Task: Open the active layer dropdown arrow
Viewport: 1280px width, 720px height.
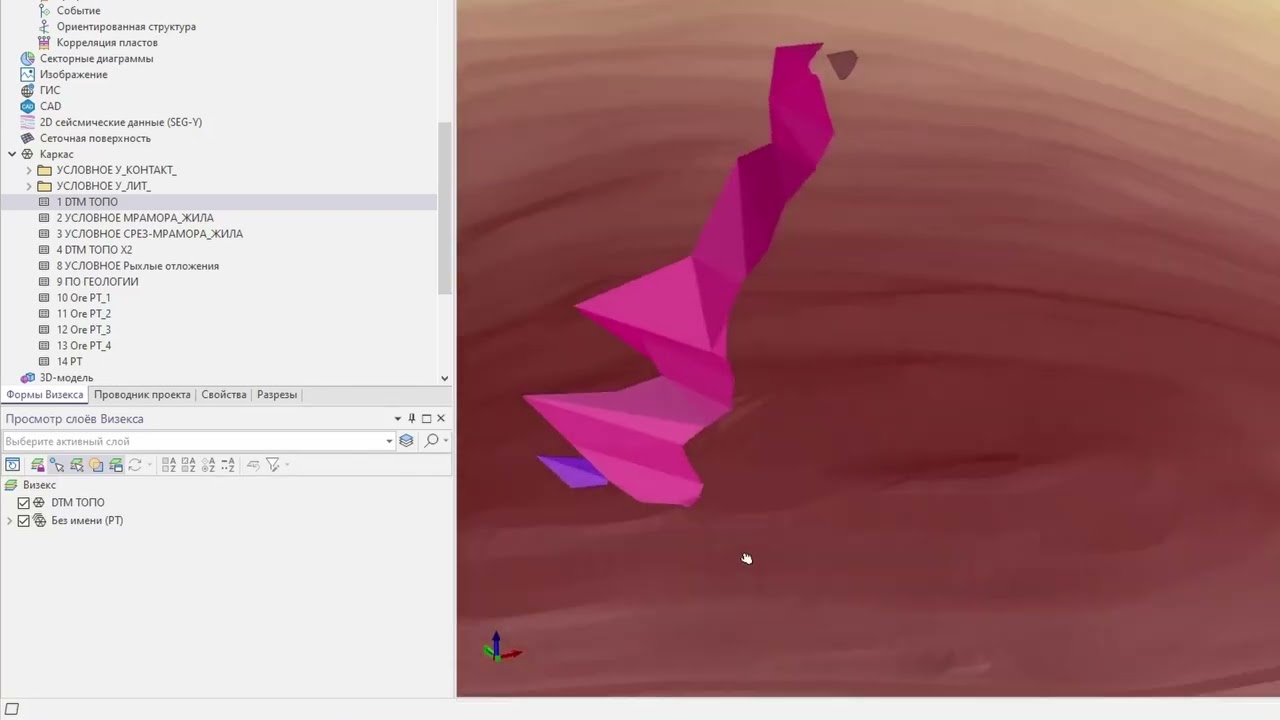Action: pos(389,441)
